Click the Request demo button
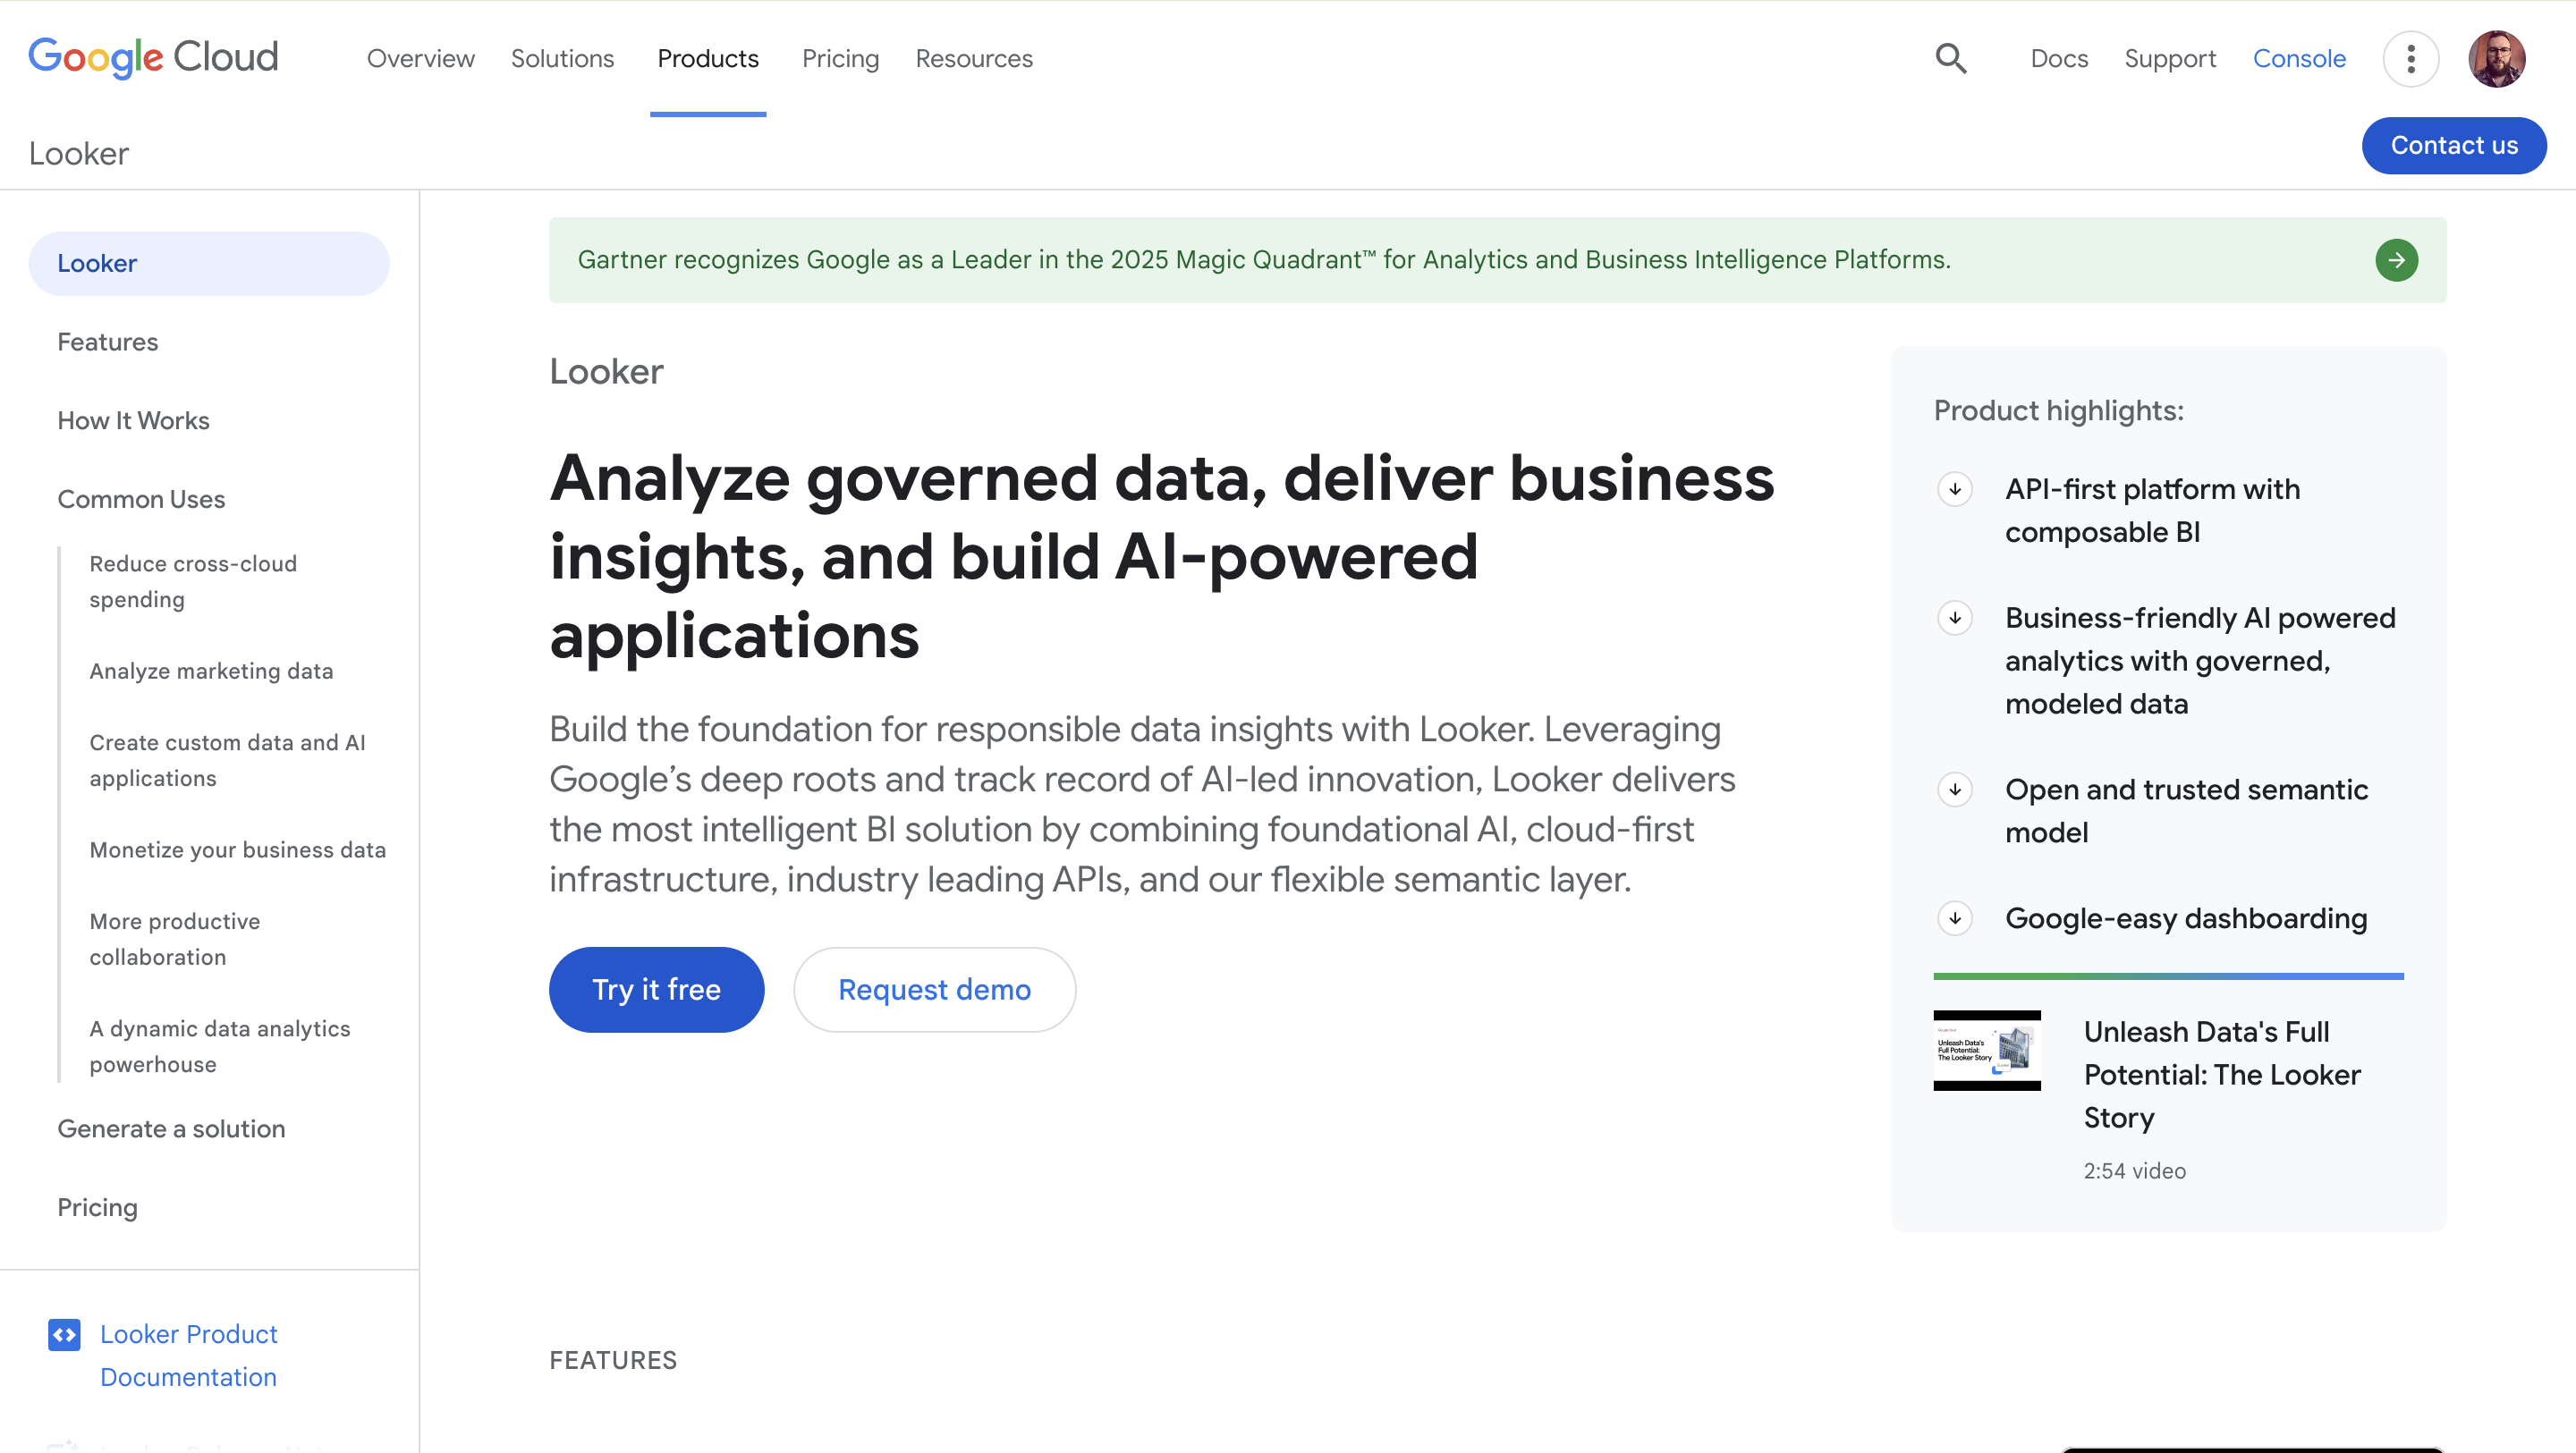The width and height of the screenshot is (2576, 1453). (x=934, y=989)
